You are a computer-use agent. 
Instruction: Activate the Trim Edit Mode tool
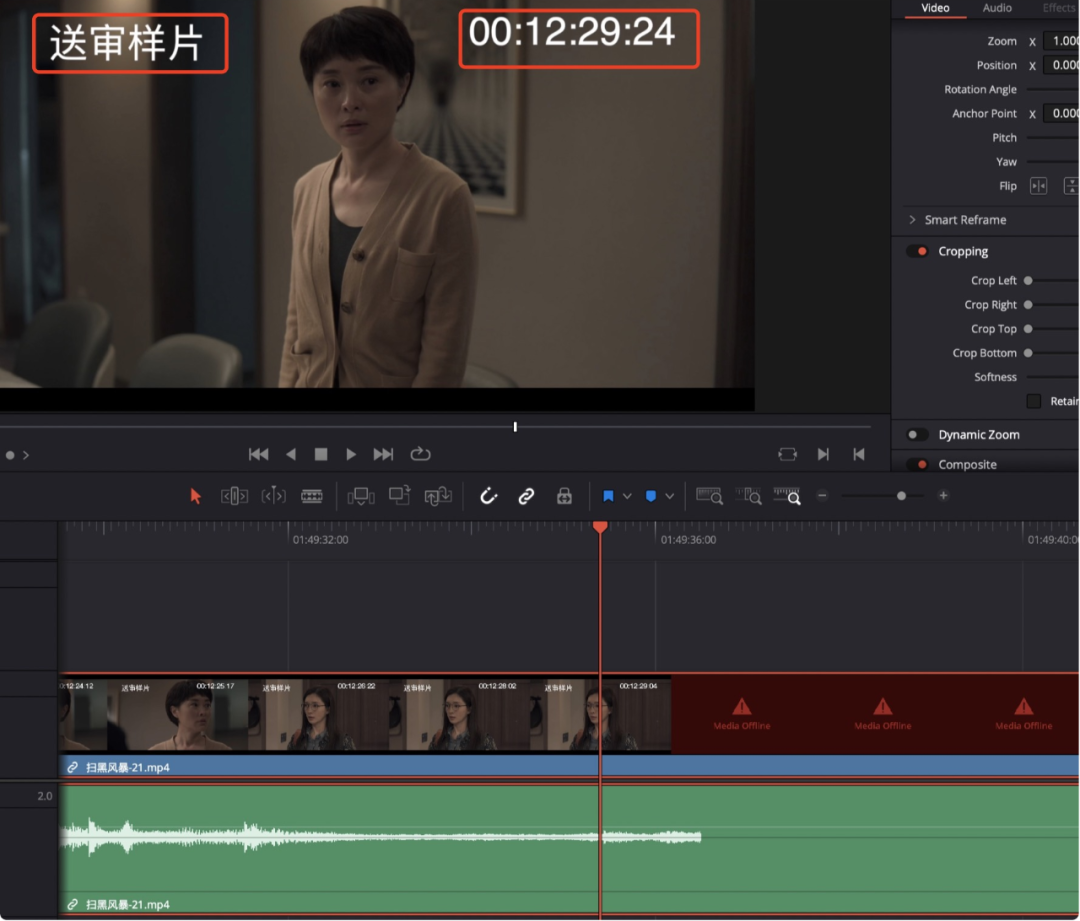pyautogui.click(x=234, y=496)
